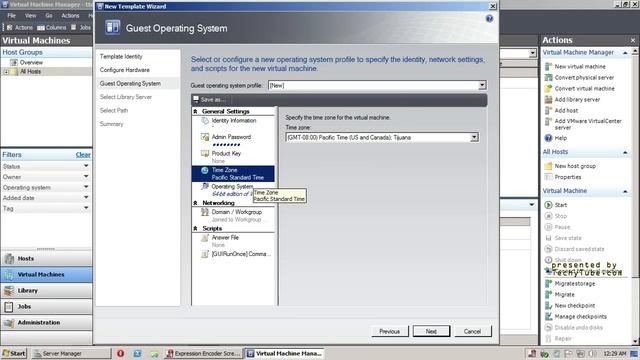Open Expression Encoder from the taskbar
Screen dimensions: 640x360
pos(204,353)
